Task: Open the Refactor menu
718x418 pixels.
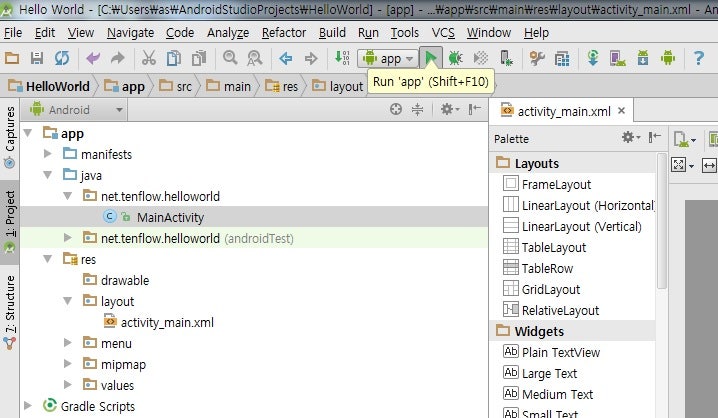Action: (x=283, y=33)
